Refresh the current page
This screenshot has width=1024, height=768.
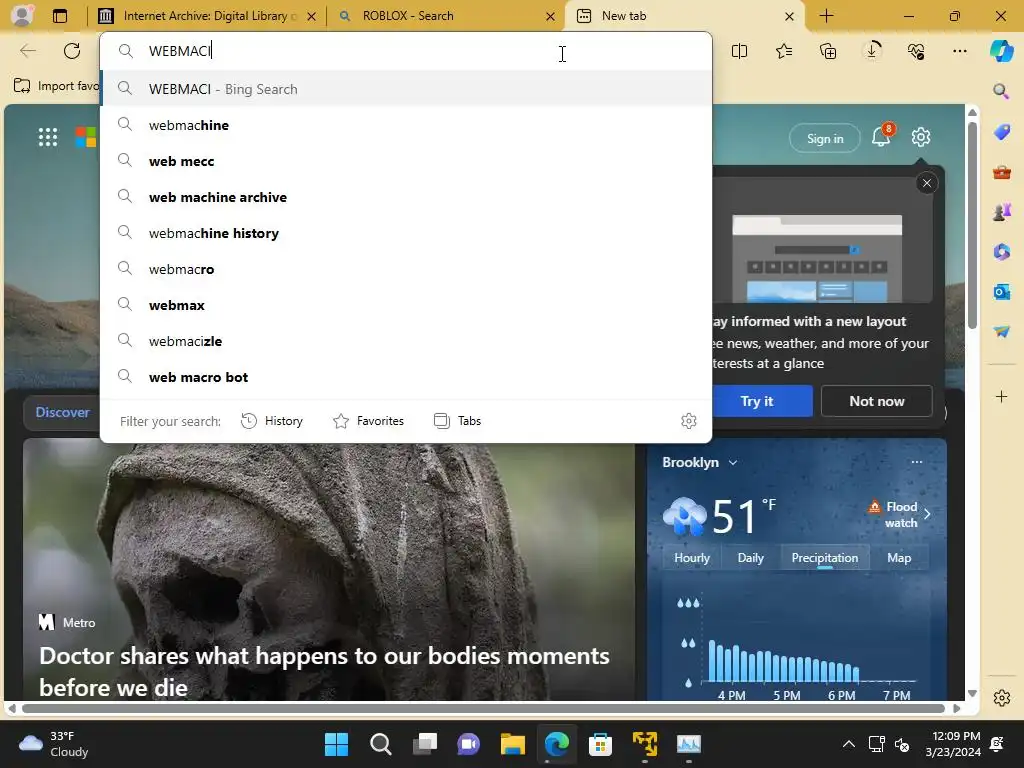(x=72, y=51)
